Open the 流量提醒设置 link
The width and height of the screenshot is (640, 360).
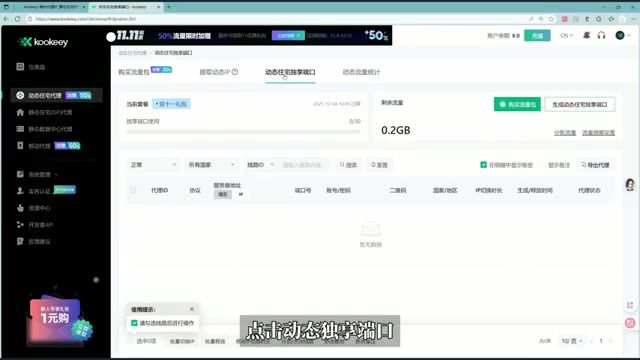click(598, 133)
